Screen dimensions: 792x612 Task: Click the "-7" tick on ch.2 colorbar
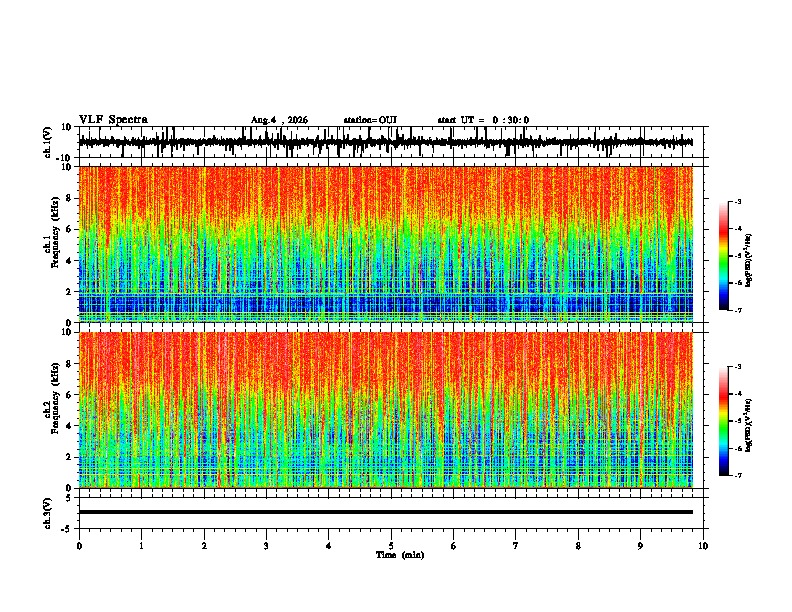pyautogui.click(x=737, y=476)
